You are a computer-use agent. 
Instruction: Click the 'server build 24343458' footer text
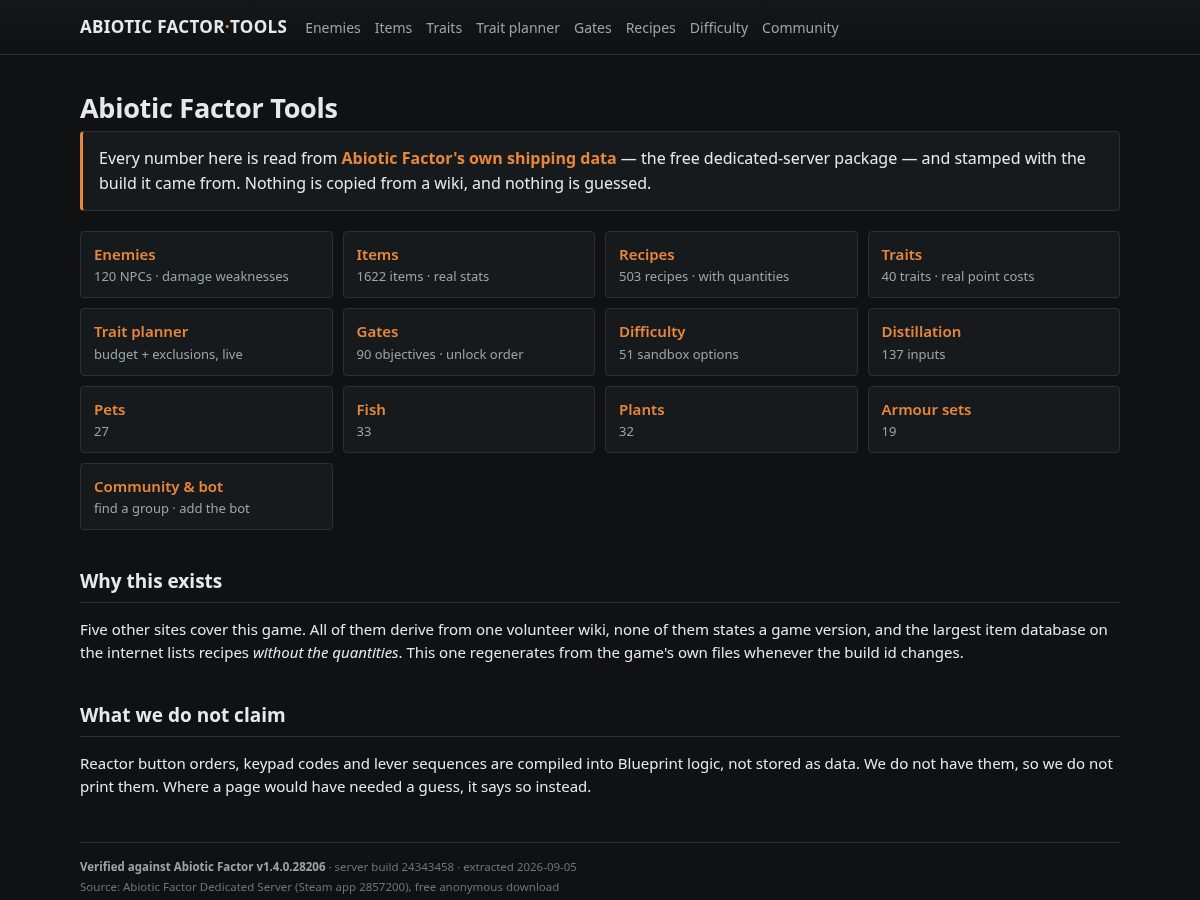coord(394,867)
